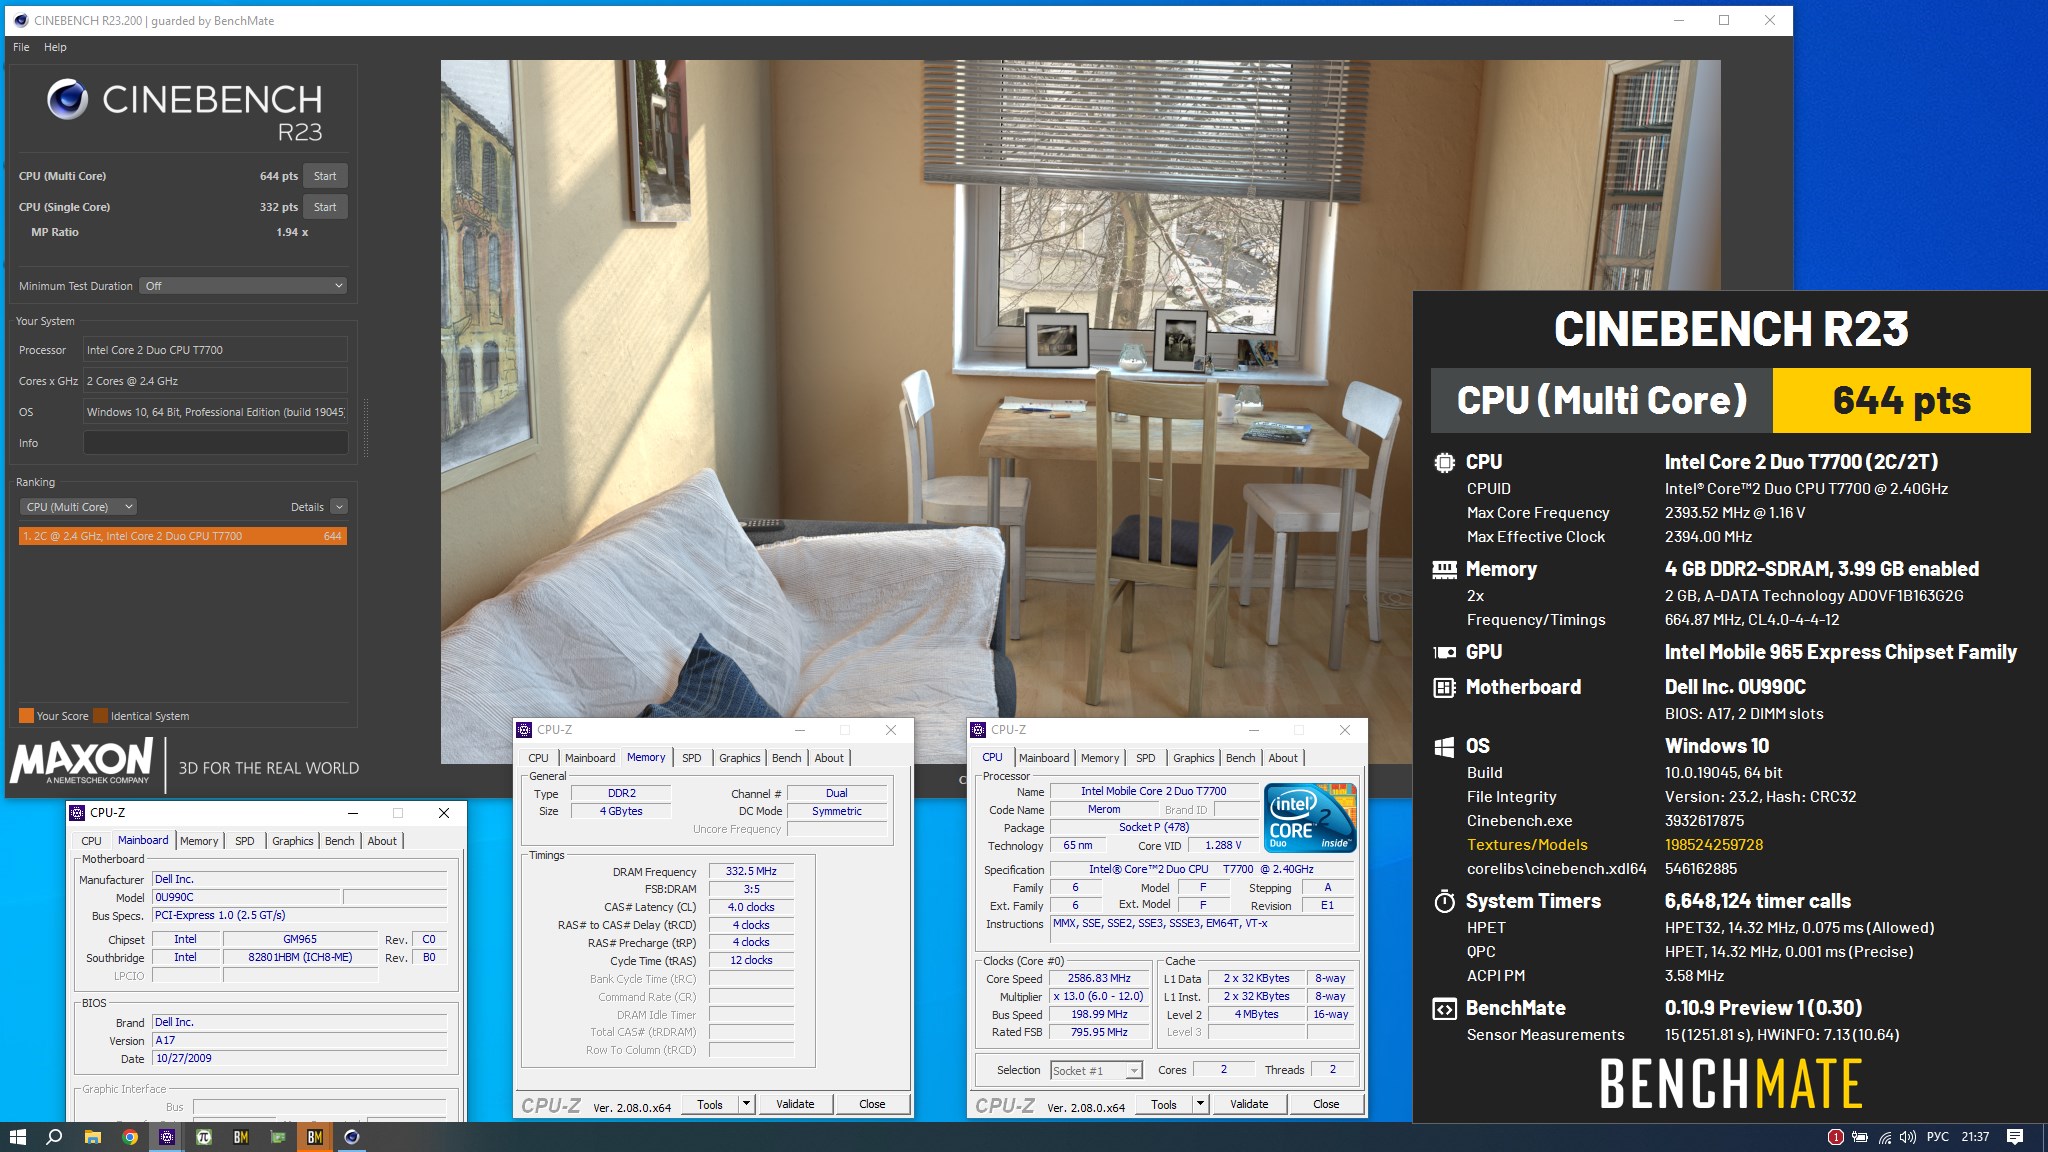
Task: Click the orange Your Score legend swatch
Action: point(26,715)
